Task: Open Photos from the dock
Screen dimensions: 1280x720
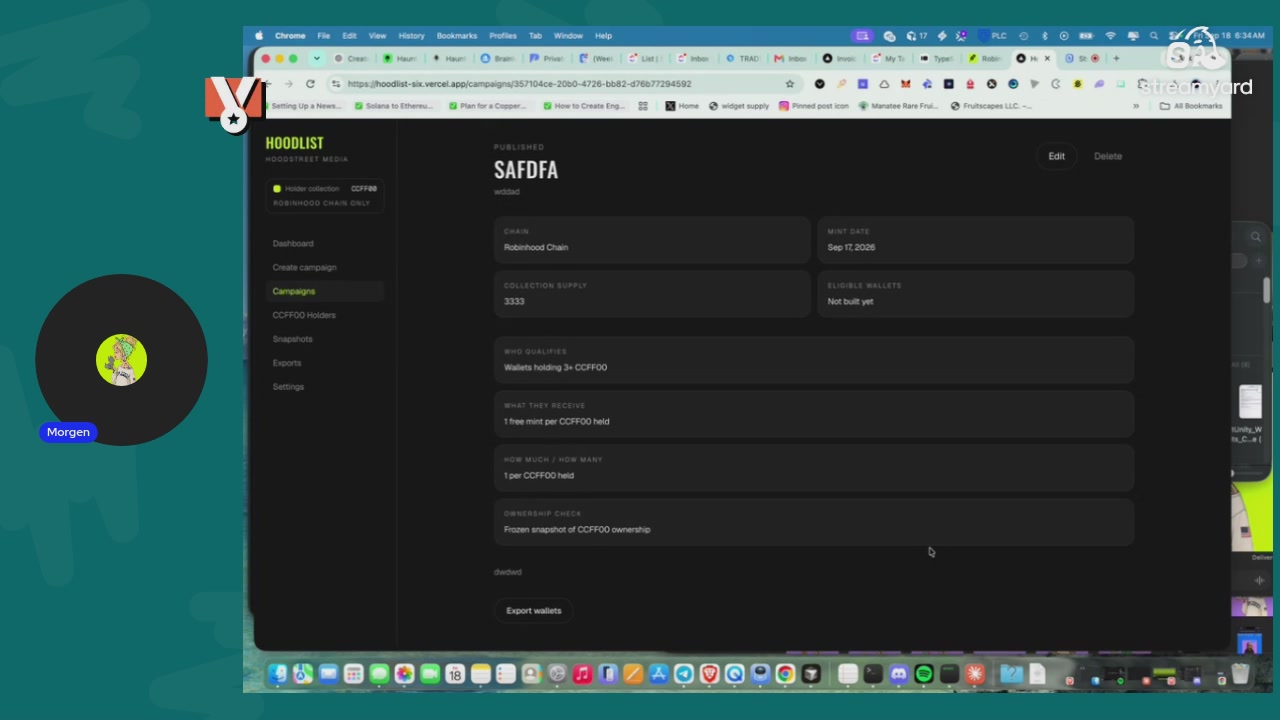Action: pos(404,674)
